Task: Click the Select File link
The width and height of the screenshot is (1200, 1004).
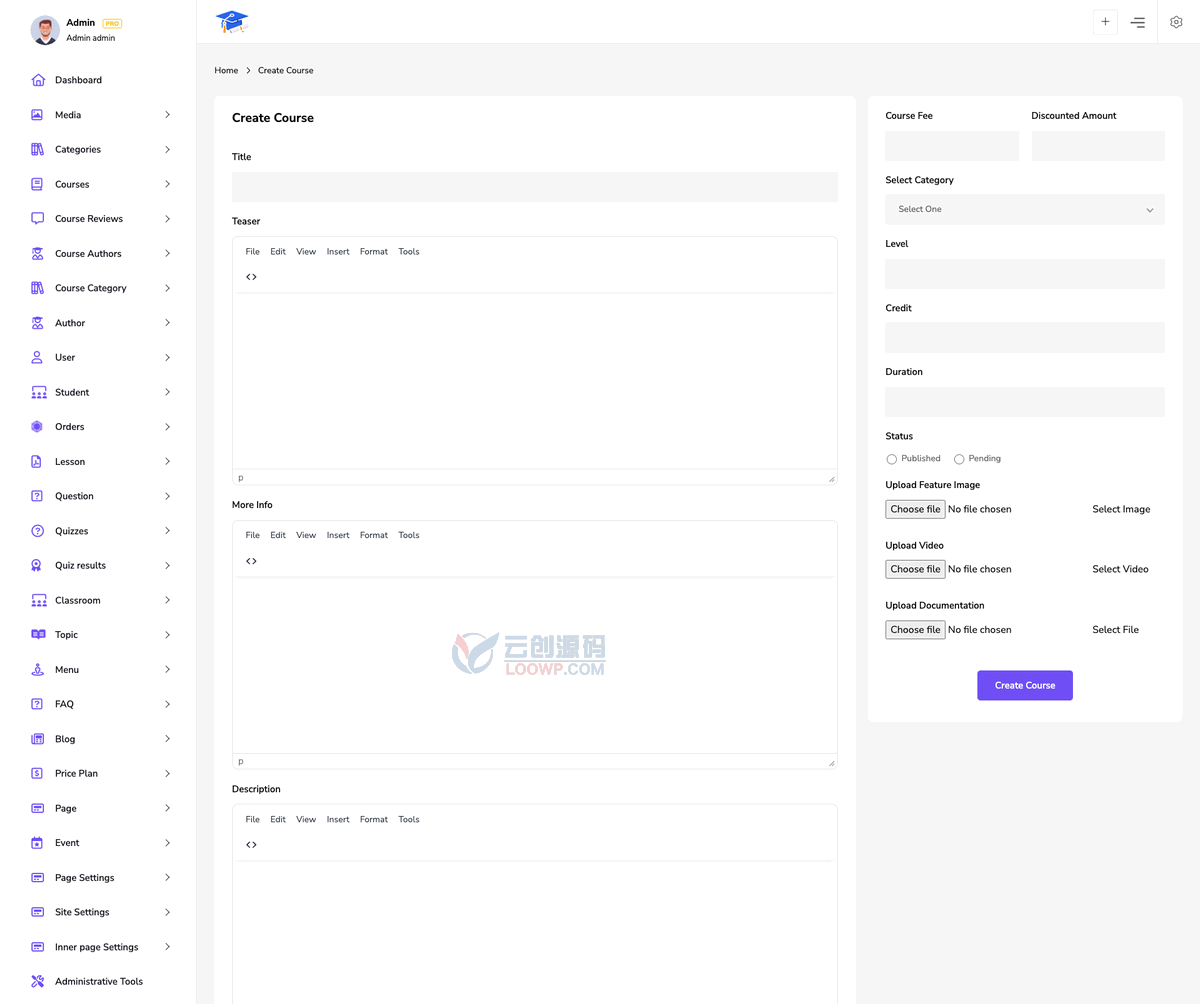Action: click(1115, 630)
